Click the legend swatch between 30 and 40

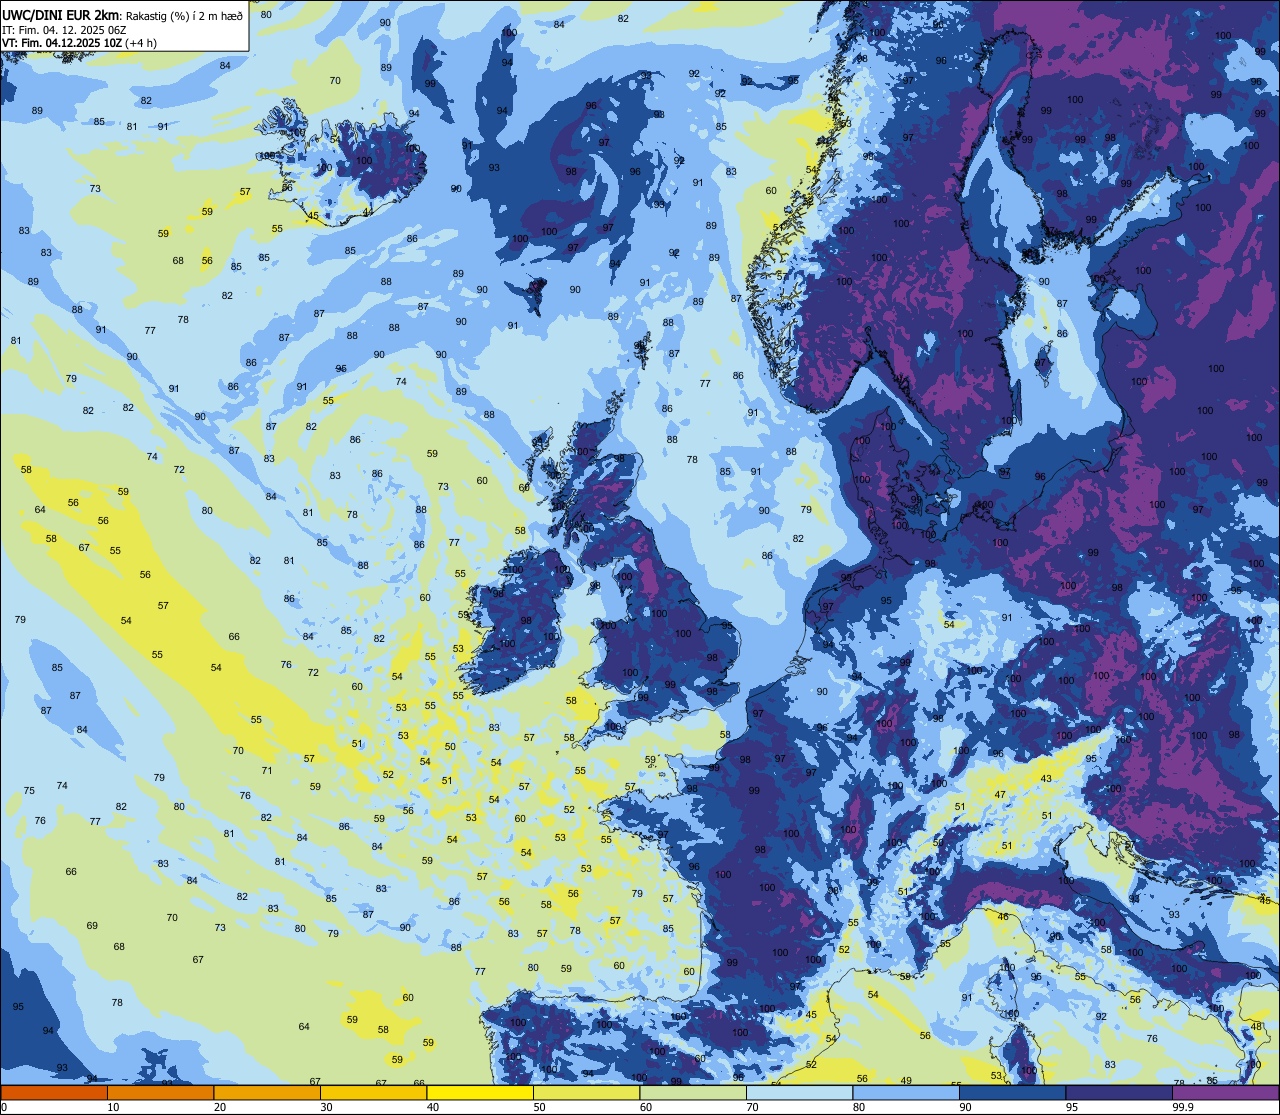pyautogui.click(x=373, y=1092)
